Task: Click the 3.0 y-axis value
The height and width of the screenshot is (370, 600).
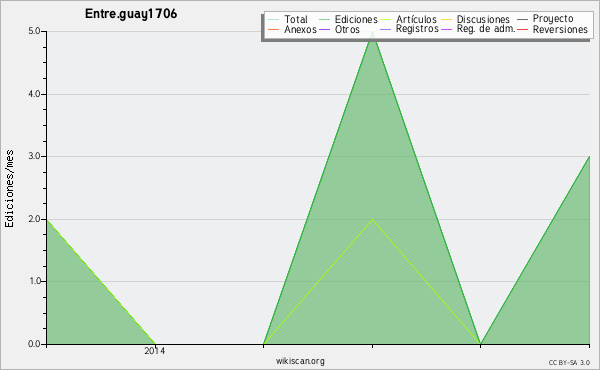Action: pyautogui.click(x=34, y=156)
